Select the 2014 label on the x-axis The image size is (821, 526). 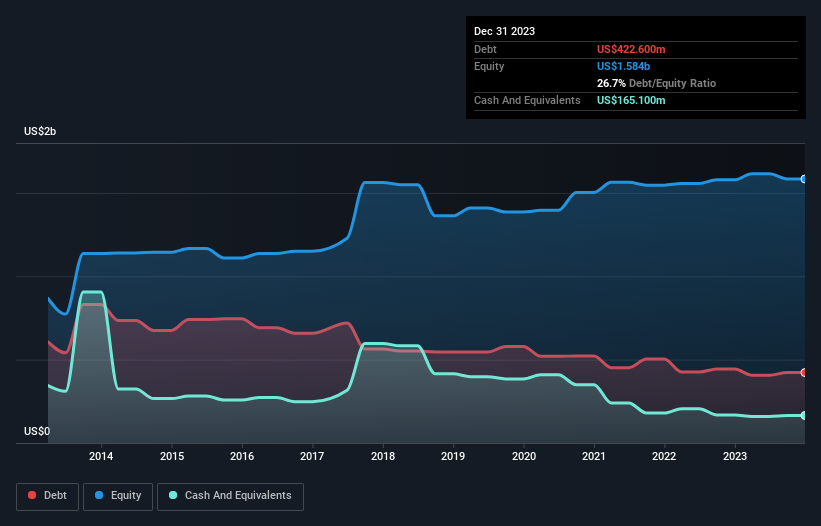pyautogui.click(x=101, y=457)
